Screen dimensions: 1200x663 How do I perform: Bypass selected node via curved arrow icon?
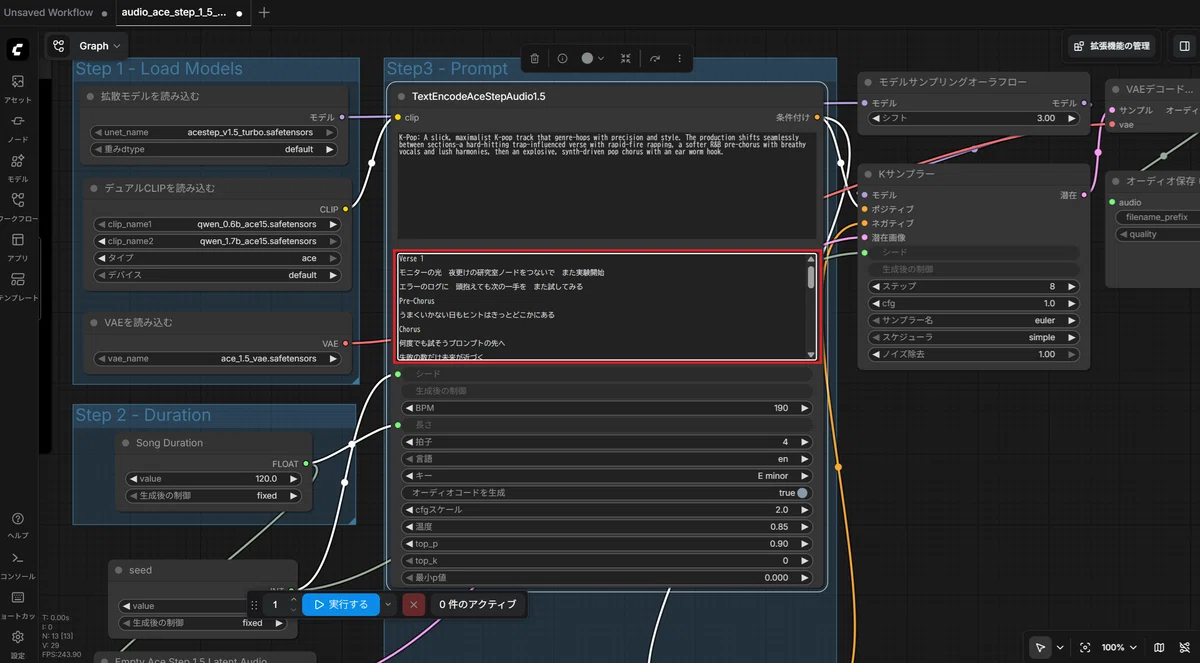[x=655, y=59]
